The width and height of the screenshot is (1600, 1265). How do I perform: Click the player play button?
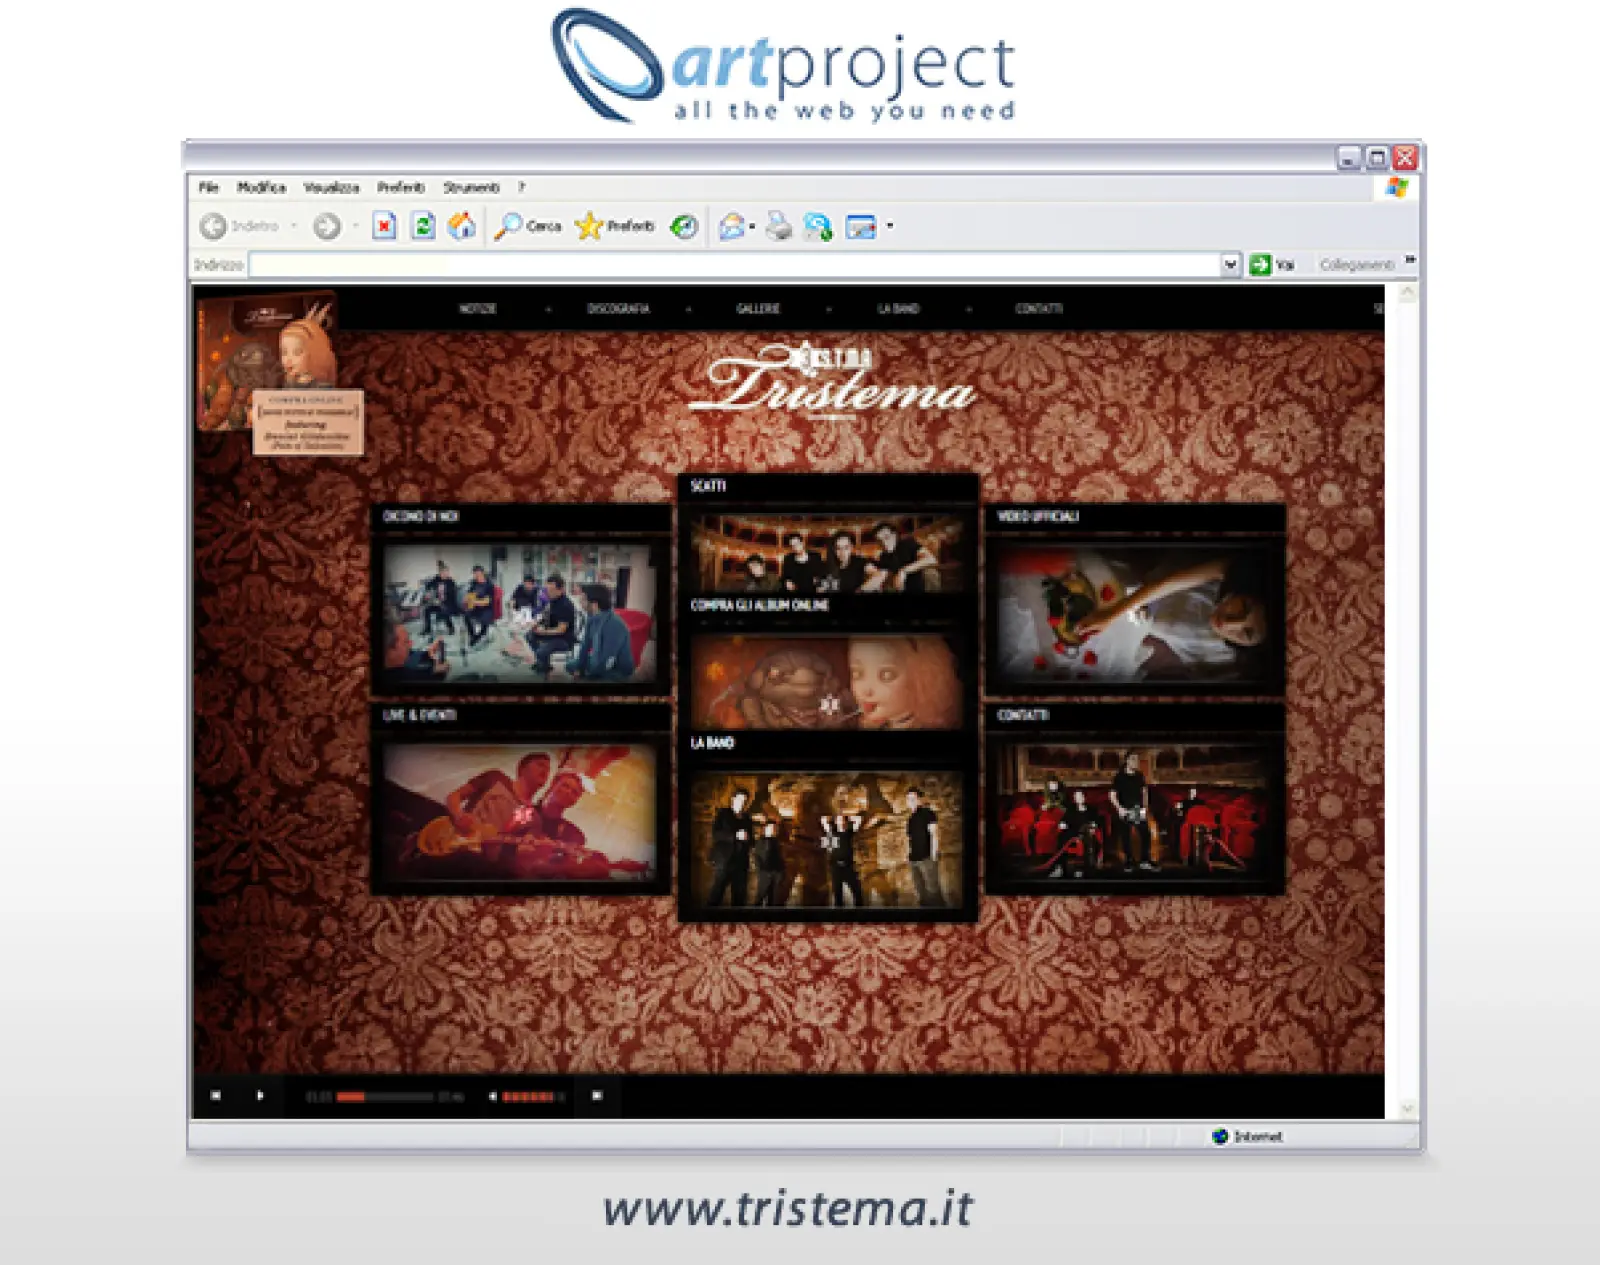(260, 1096)
